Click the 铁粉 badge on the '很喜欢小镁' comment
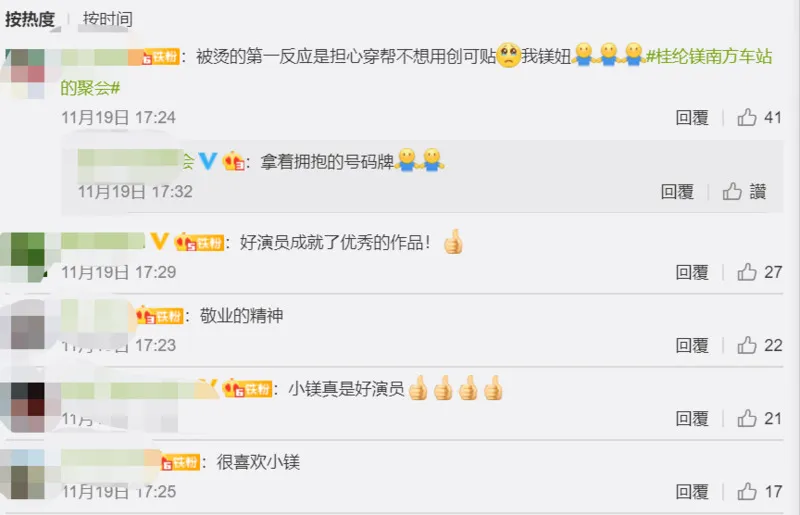This screenshot has height=515, width=800. pos(180,462)
